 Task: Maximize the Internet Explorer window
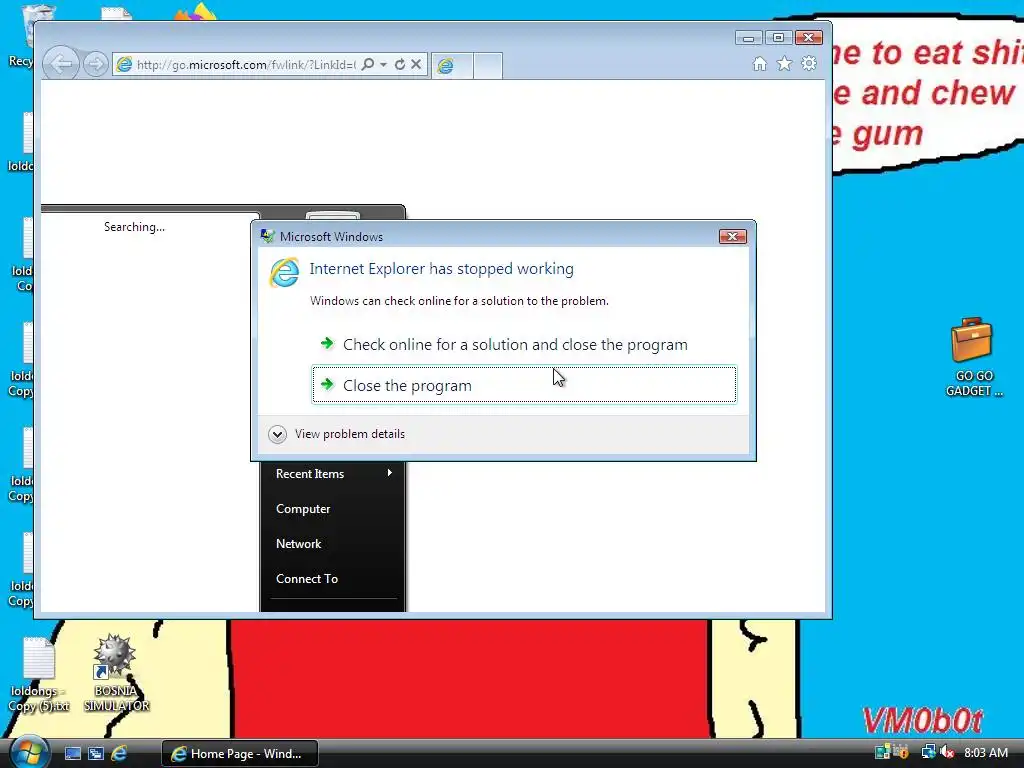tap(778, 38)
